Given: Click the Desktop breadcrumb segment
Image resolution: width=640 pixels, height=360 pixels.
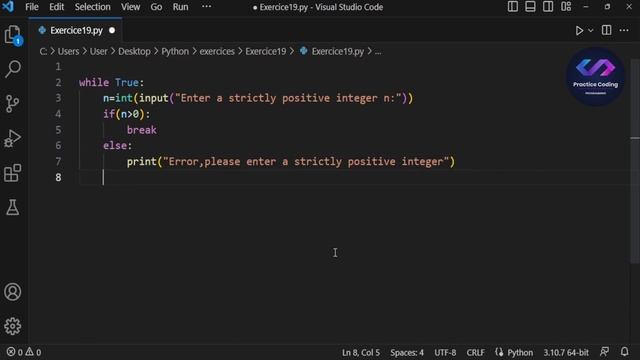Looking at the screenshot, I should click(134, 51).
